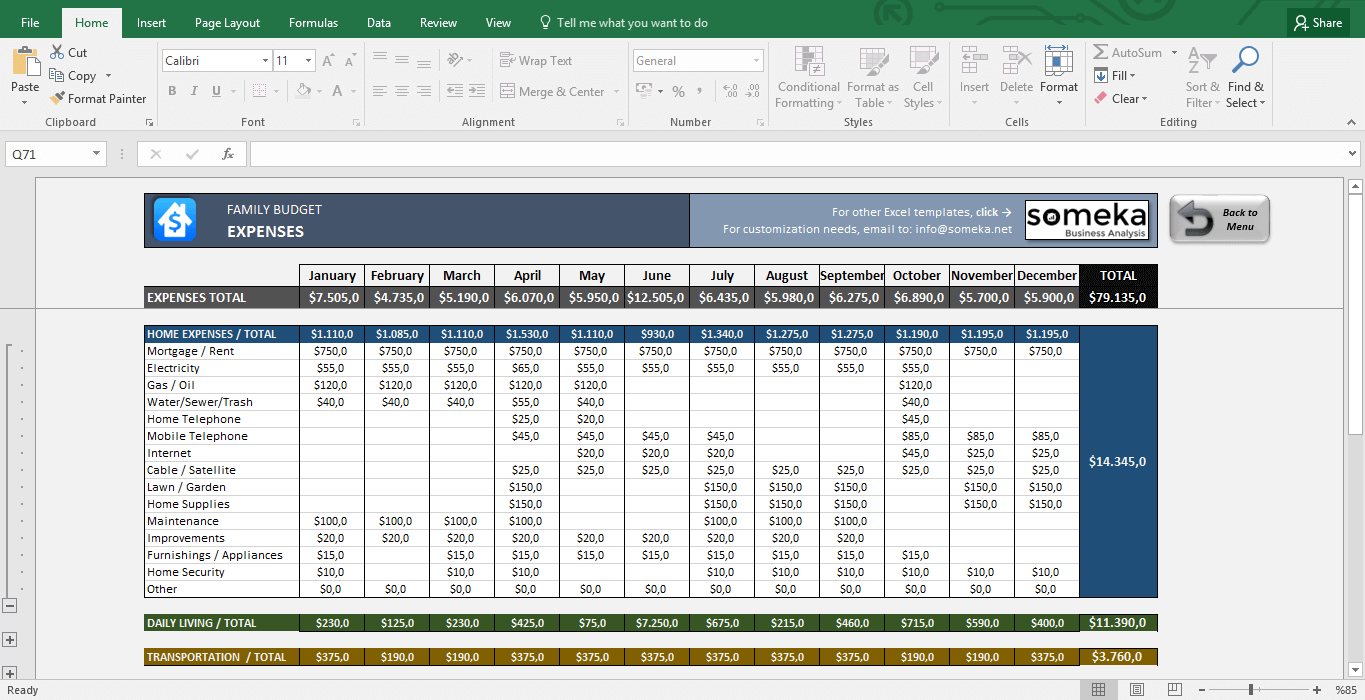Viewport: 1365px width, 700px height.
Task: Use Find & Select
Action: pyautogui.click(x=1245, y=75)
